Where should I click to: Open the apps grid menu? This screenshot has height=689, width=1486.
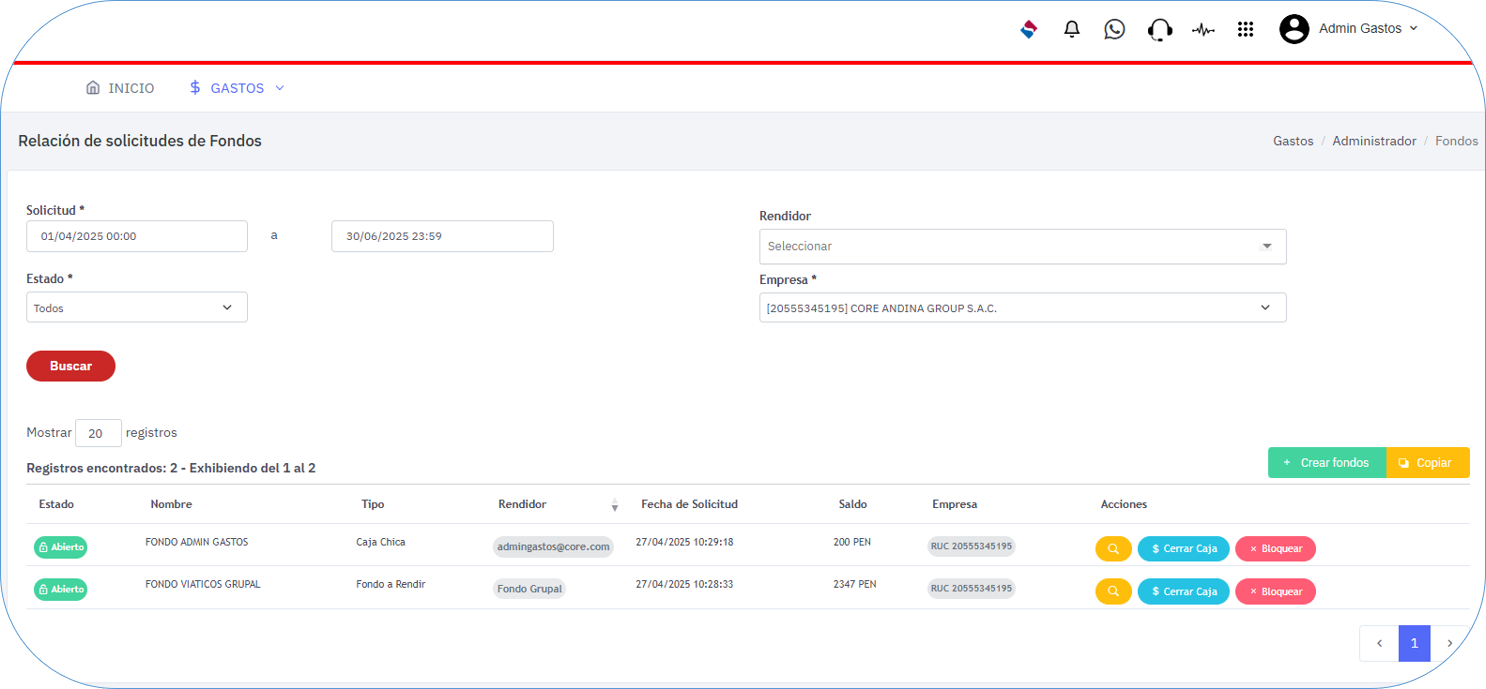[x=1246, y=29]
